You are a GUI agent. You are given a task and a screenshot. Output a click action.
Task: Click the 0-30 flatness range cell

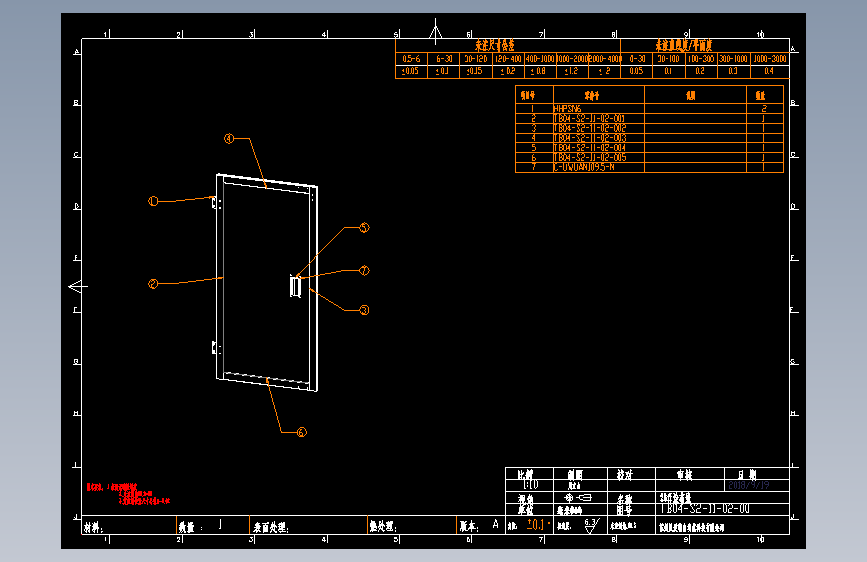click(637, 59)
